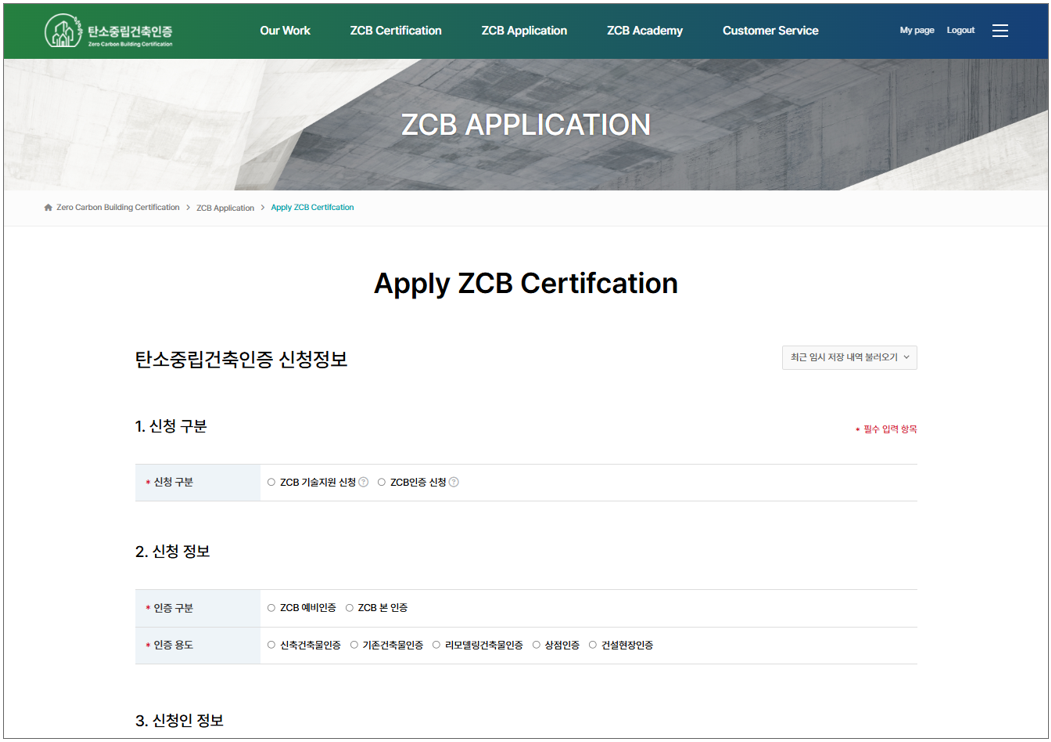Click the Logout link

click(x=960, y=31)
